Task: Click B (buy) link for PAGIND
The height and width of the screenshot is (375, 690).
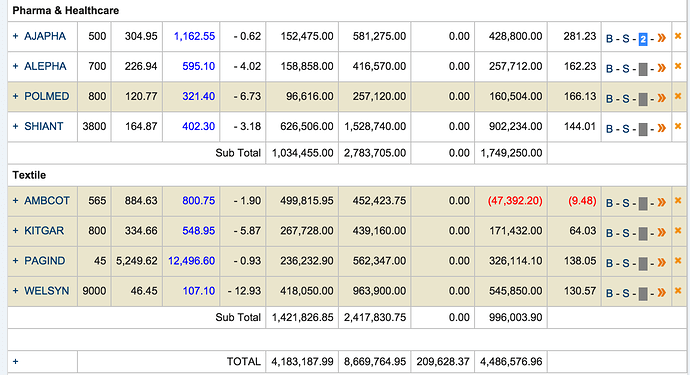Action: click(x=609, y=263)
